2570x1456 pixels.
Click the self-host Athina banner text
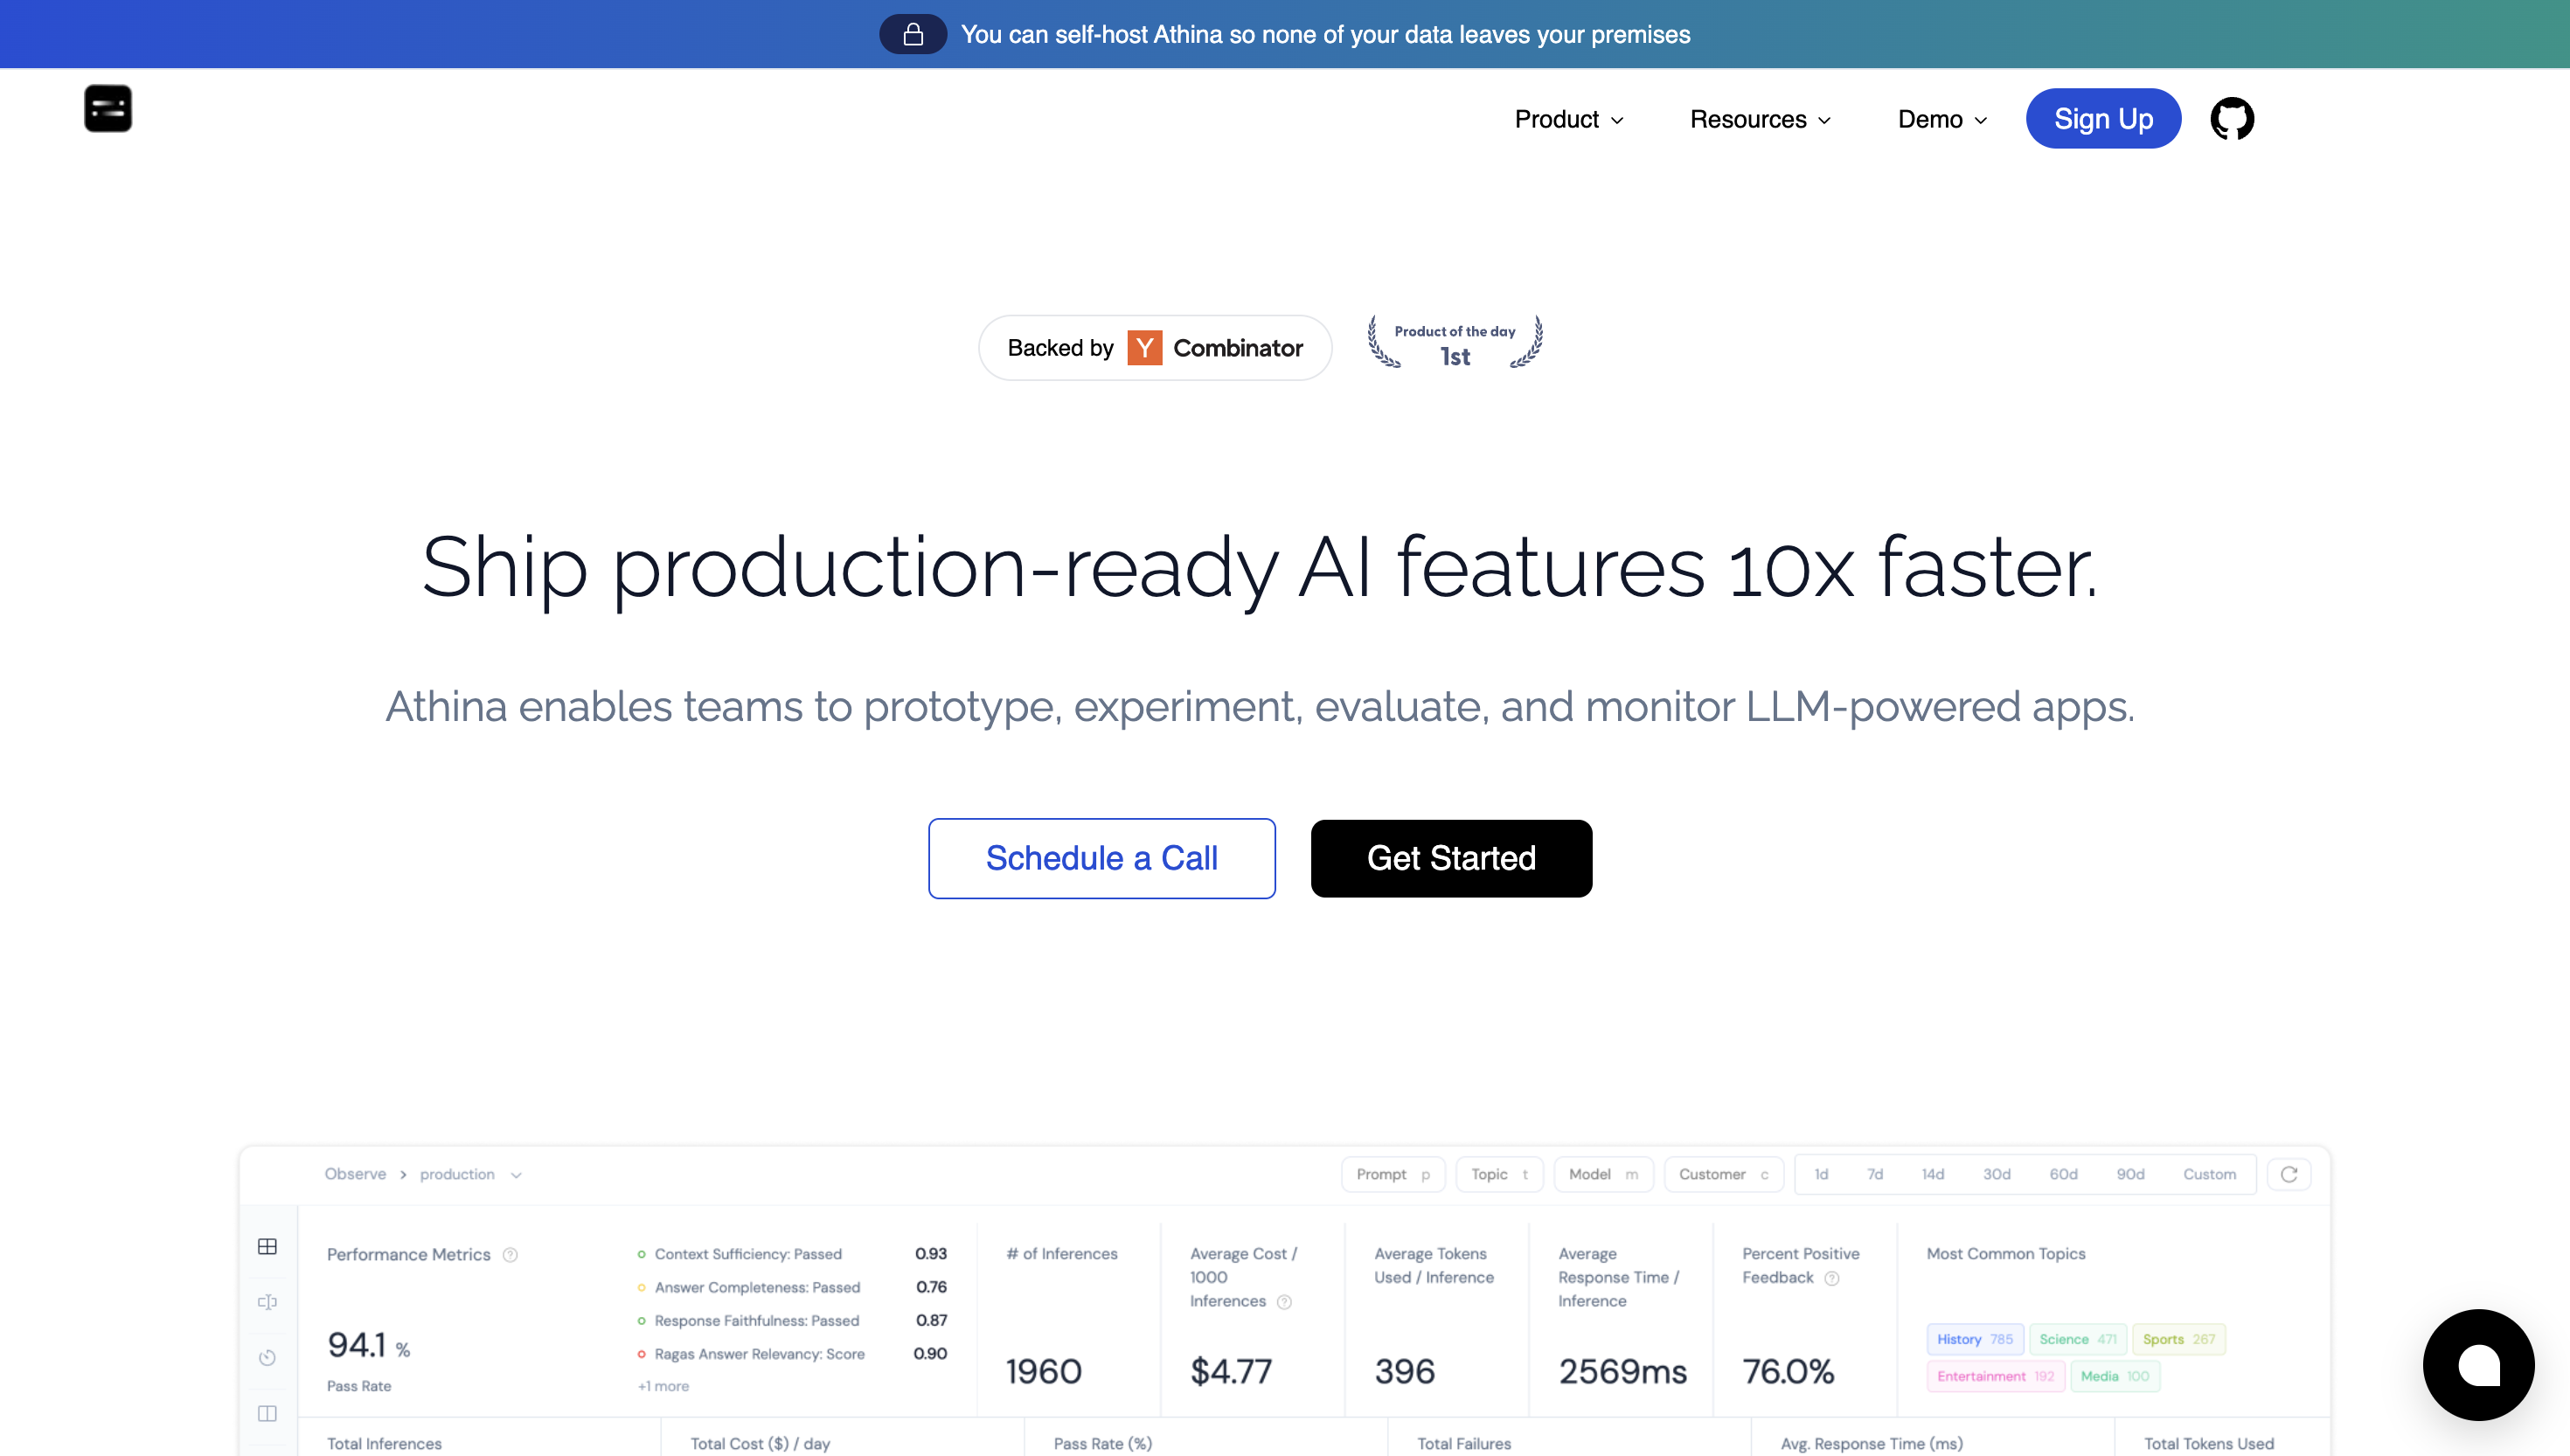pos(1325,35)
